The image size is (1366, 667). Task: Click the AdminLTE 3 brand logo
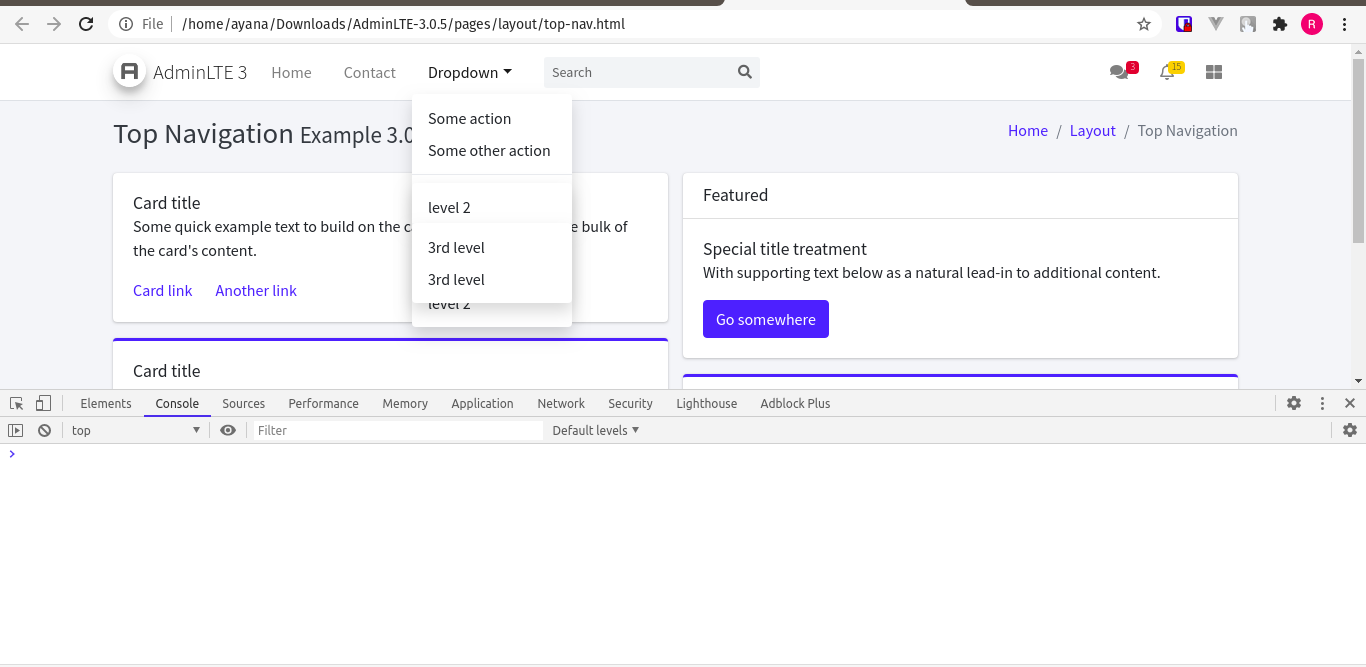pyautogui.click(x=129, y=70)
